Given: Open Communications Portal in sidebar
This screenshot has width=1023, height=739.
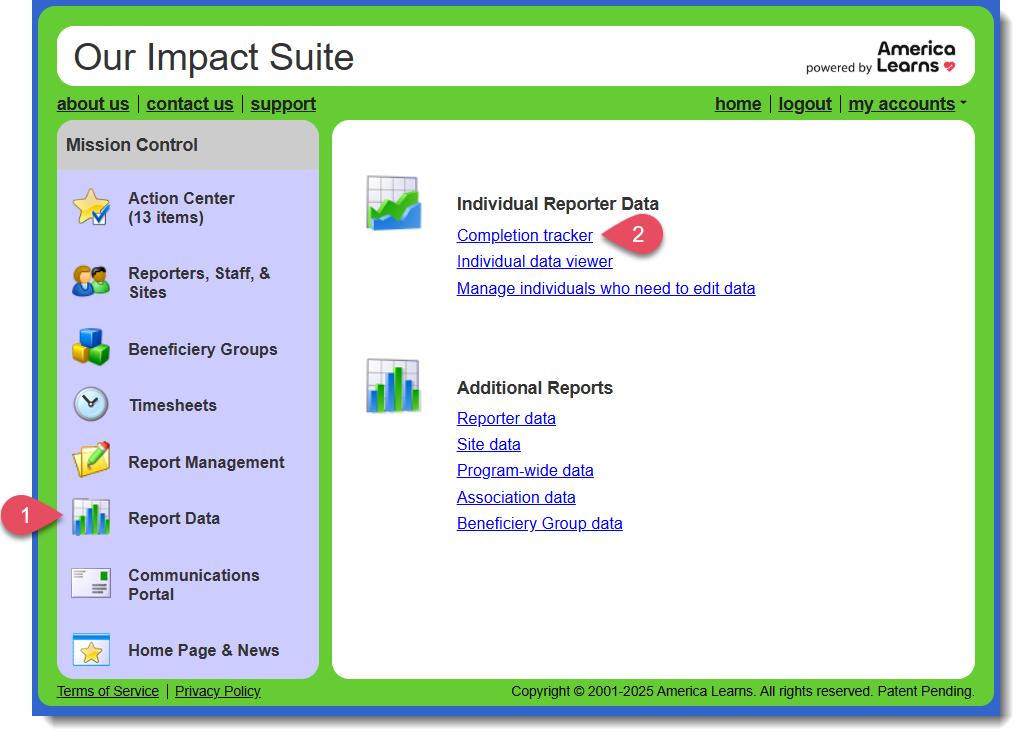Looking at the screenshot, I should (x=194, y=585).
